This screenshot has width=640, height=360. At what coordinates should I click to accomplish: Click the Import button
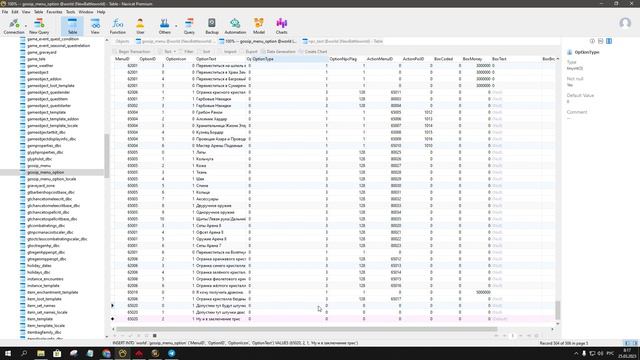[227, 52]
